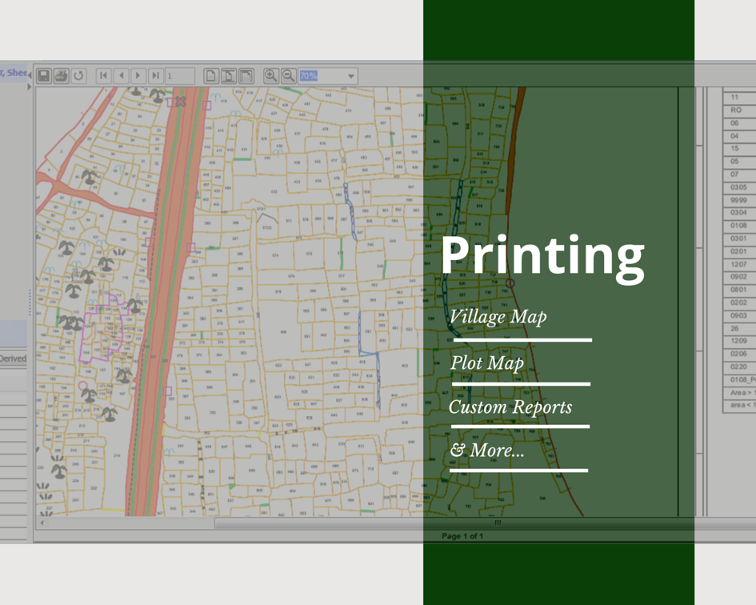Image resolution: width=756 pixels, height=605 pixels.
Task: Save the report with the floppy disk icon
Action: pos(44,76)
